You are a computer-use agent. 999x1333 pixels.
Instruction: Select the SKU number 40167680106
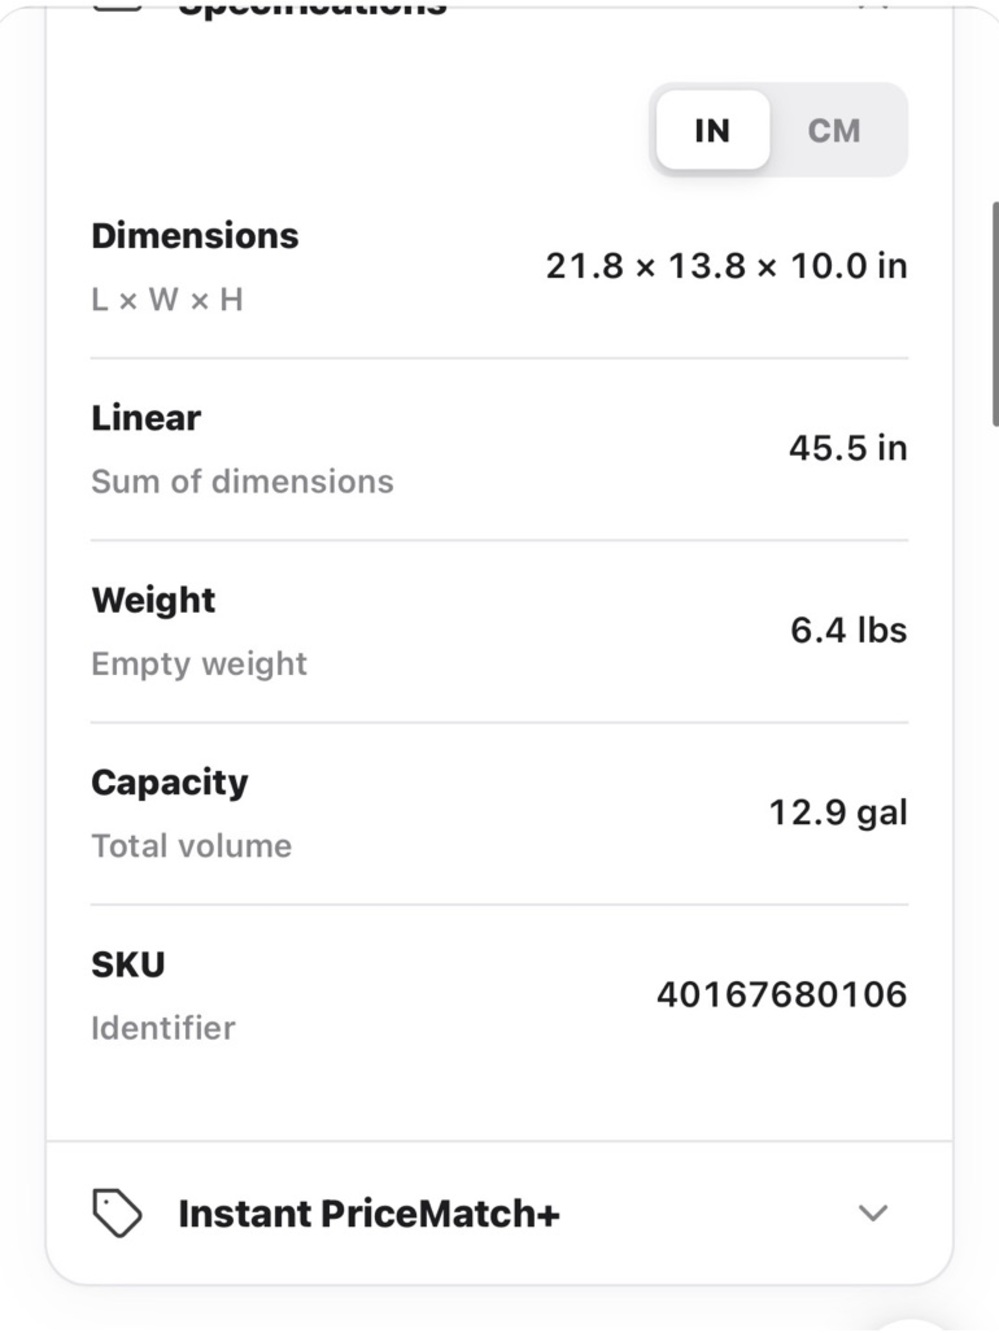click(781, 994)
